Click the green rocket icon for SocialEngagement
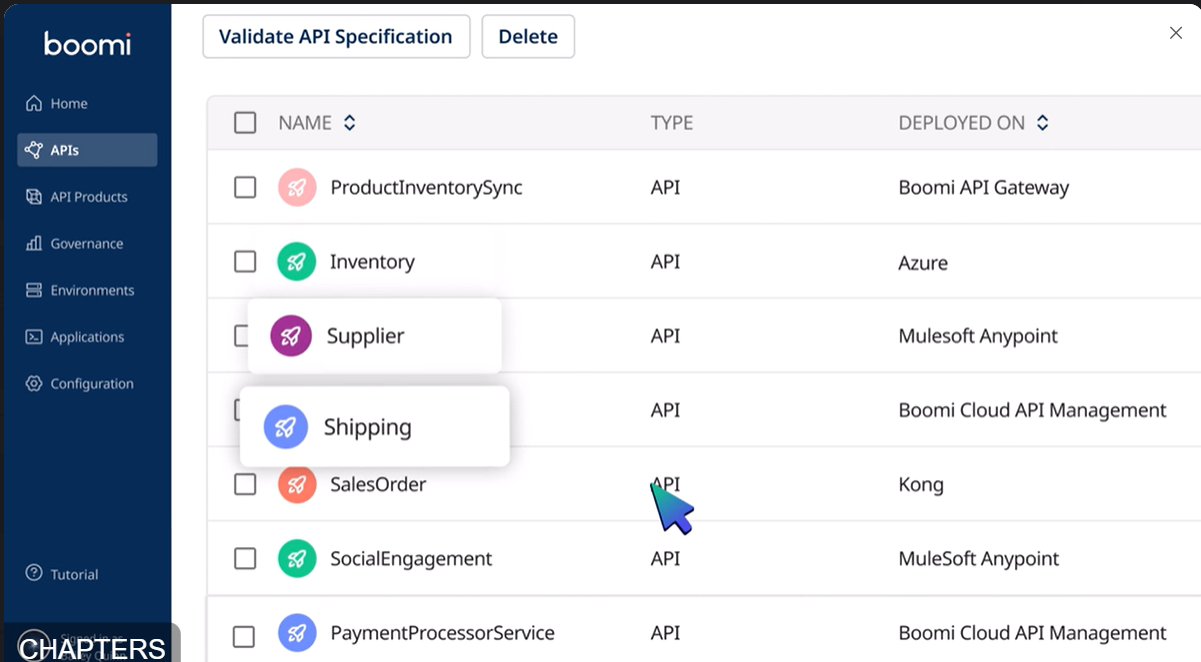This screenshot has height=662, width=1201. coord(297,559)
